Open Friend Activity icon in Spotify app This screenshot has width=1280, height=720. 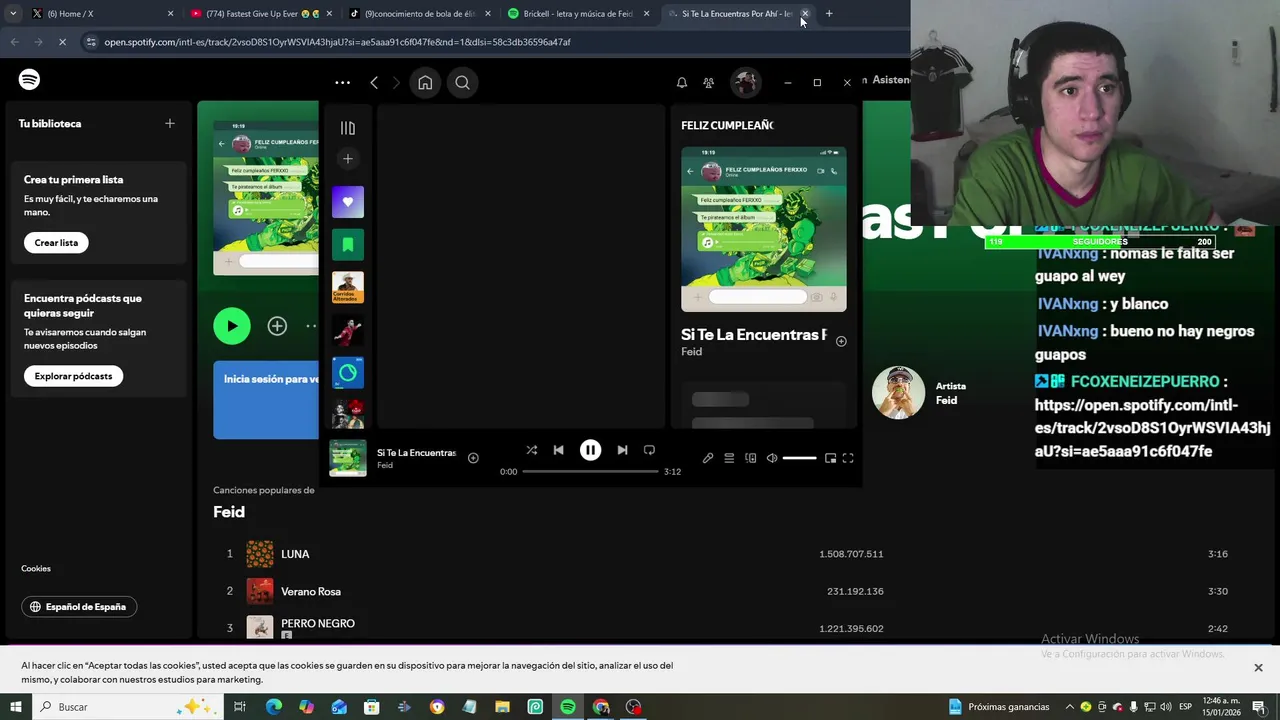pos(709,83)
